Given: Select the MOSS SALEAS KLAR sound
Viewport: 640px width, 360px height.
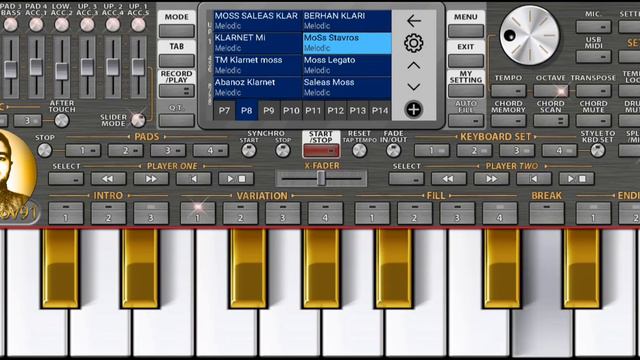Looking at the screenshot, I should pyautogui.click(x=258, y=21).
